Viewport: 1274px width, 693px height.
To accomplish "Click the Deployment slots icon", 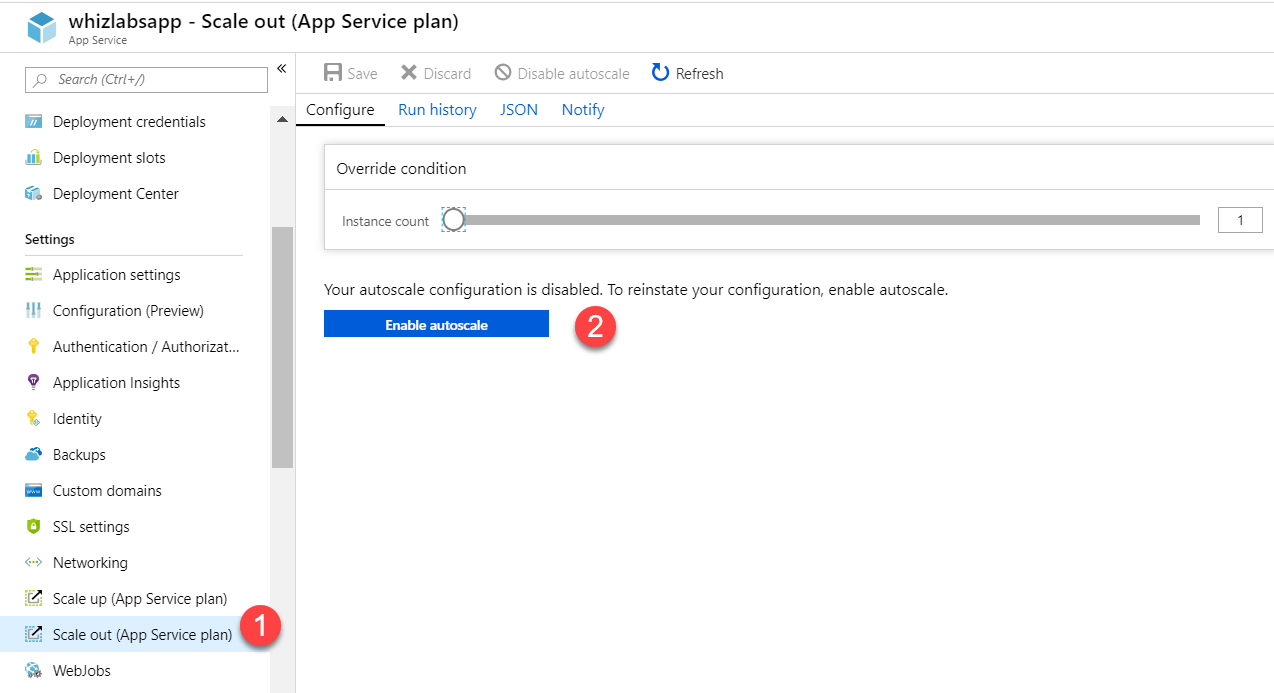I will (34, 158).
